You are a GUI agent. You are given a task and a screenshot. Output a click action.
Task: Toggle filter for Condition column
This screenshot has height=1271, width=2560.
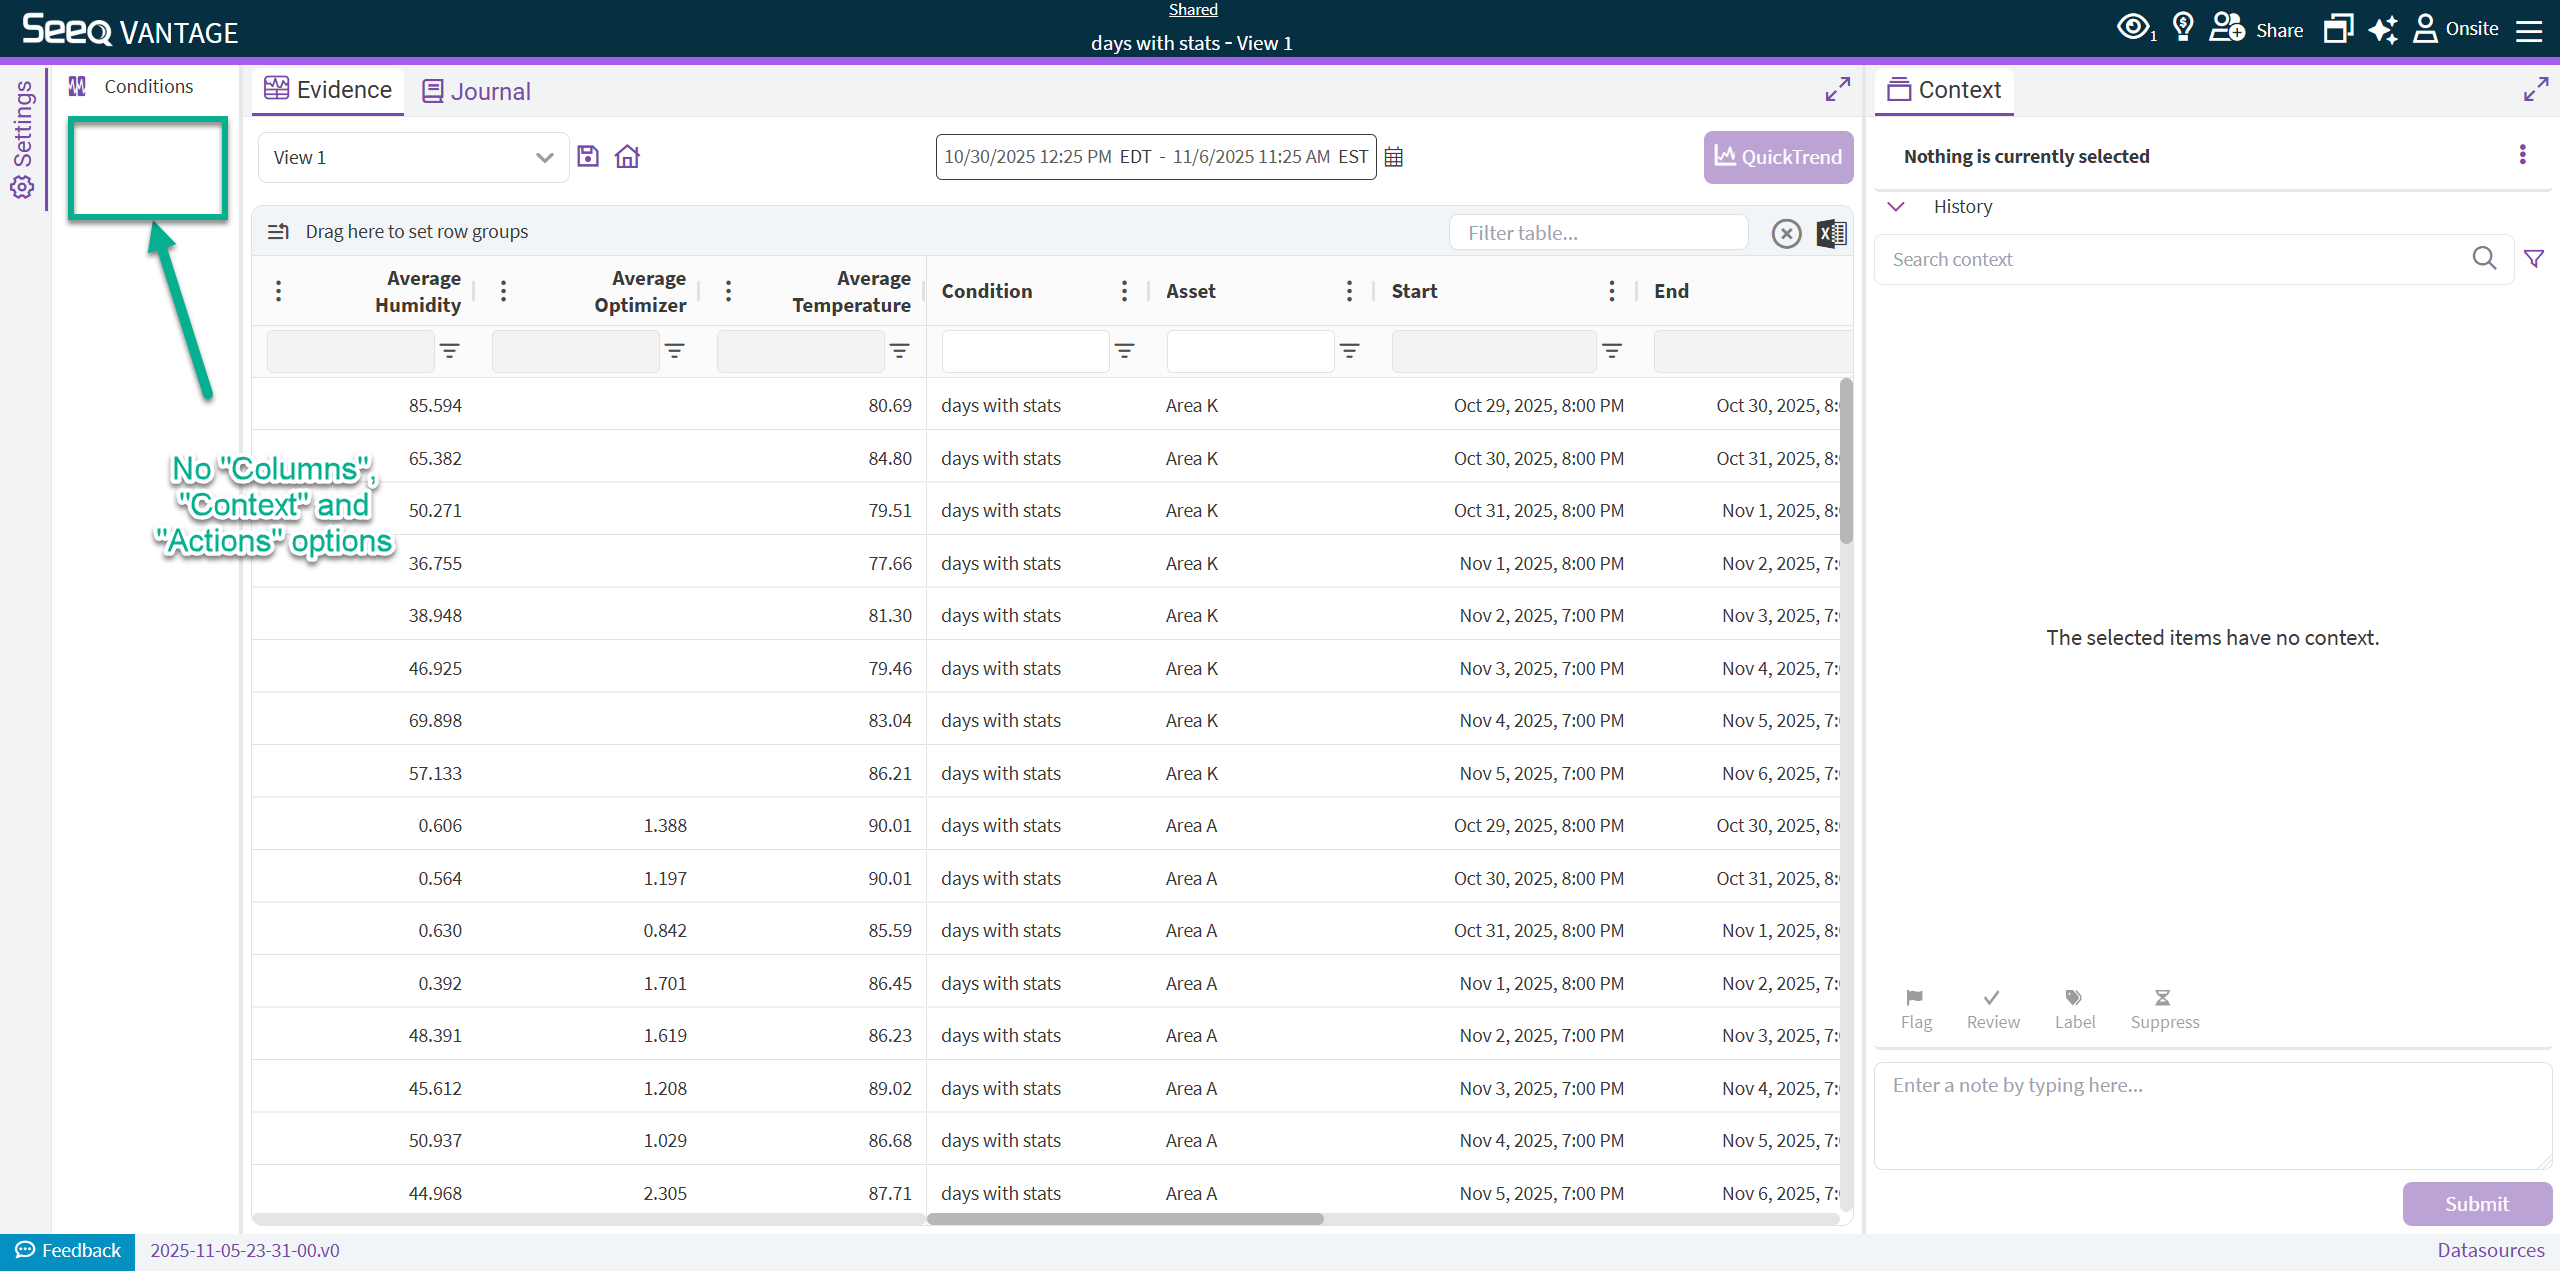(x=1125, y=351)
